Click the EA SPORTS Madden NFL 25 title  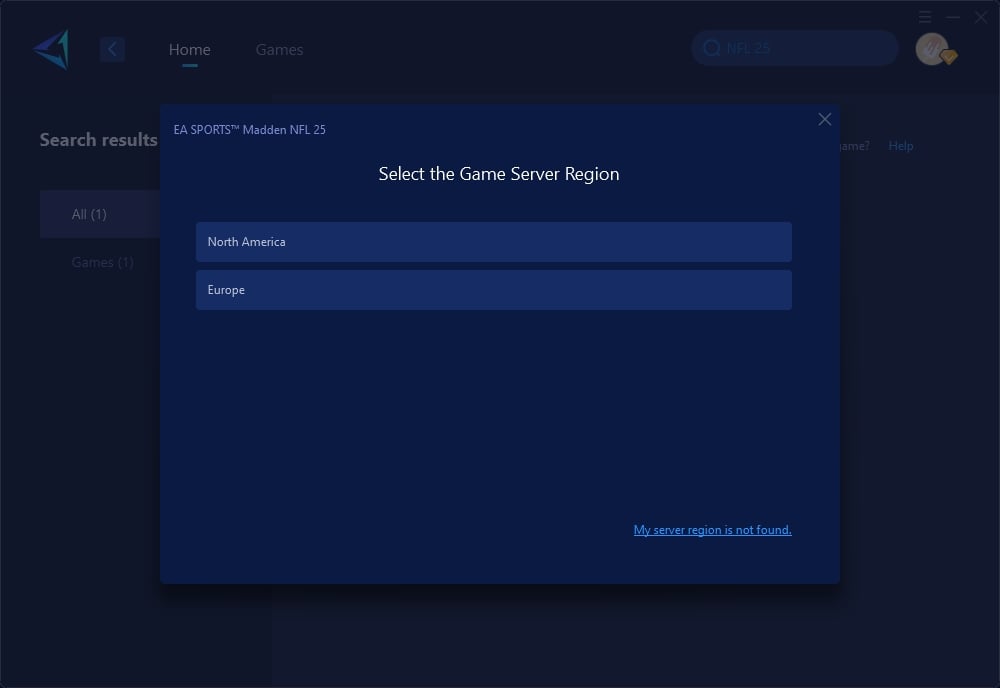(x=249, y=129)
